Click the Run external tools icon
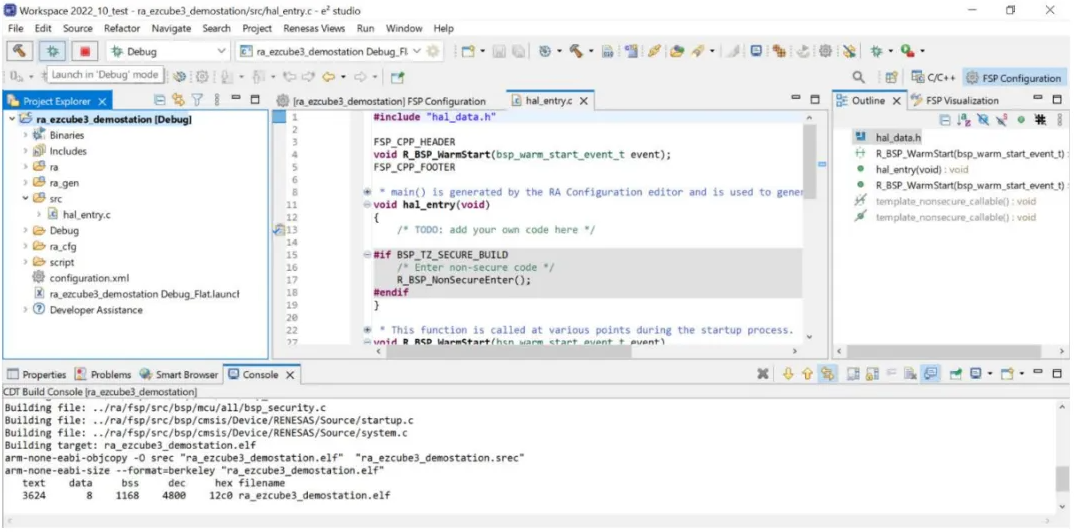 908,51
